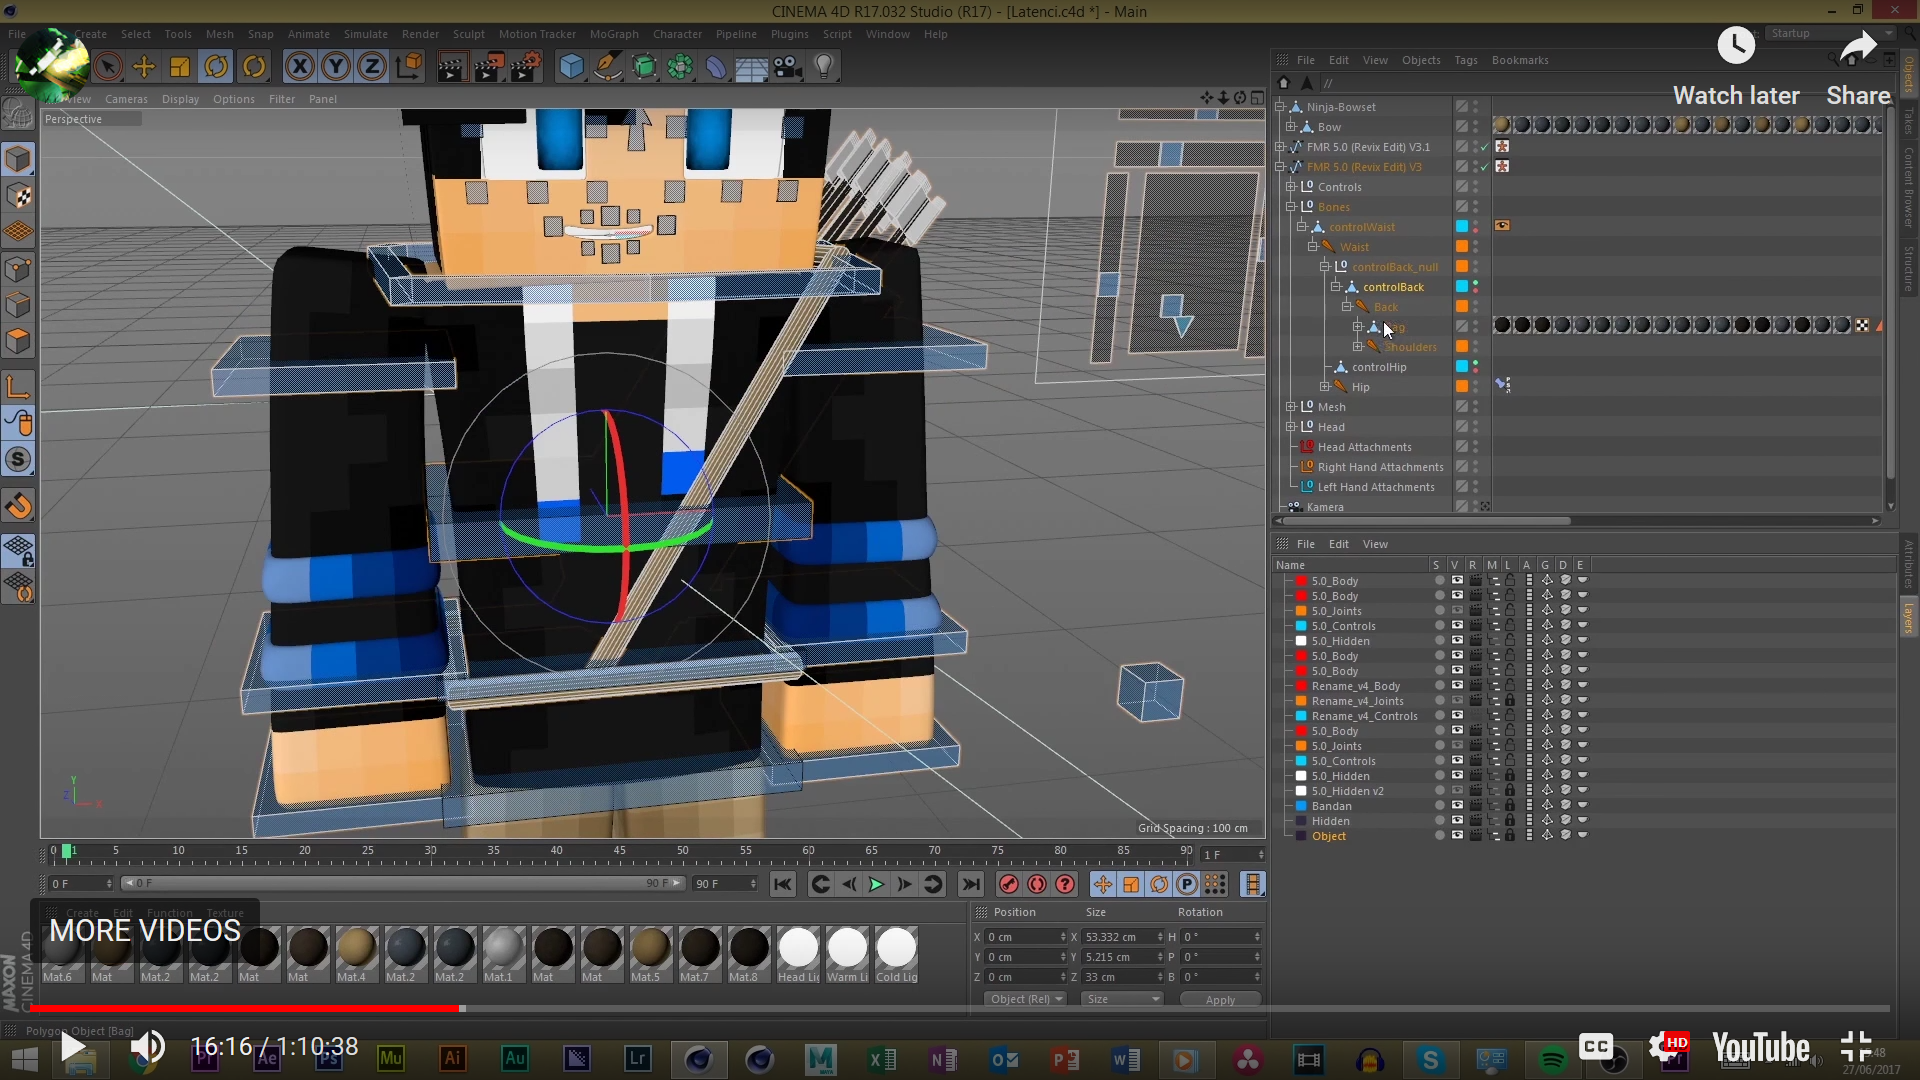Open the Startup layout dropdown

pyautogui.click(x=1830, y=33)
